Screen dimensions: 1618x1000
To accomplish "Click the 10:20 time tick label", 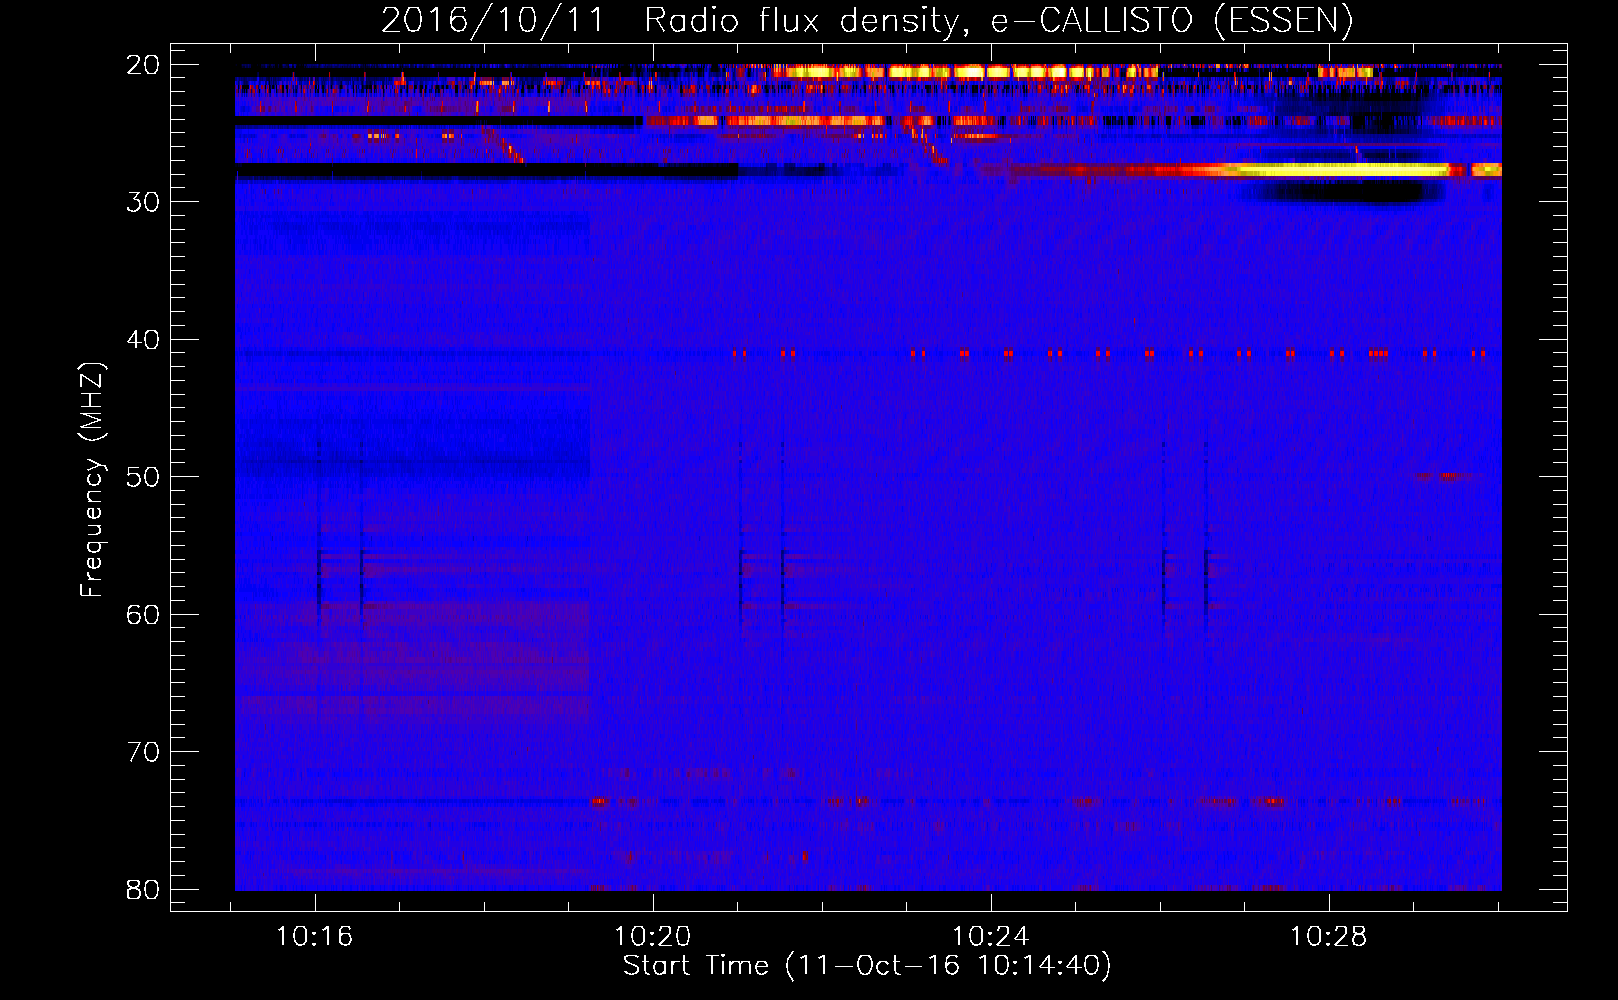I will (653, 937).
